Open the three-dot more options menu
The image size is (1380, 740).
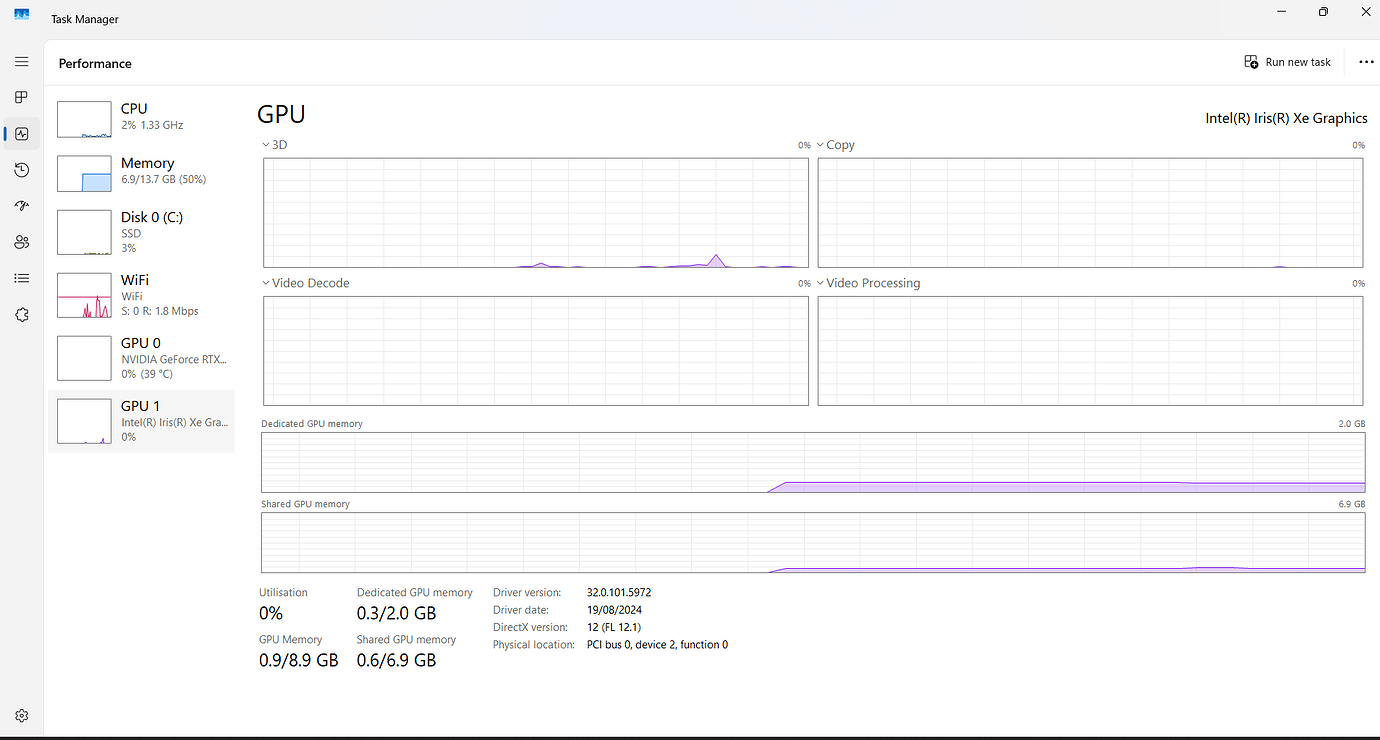coord(1366,62)
